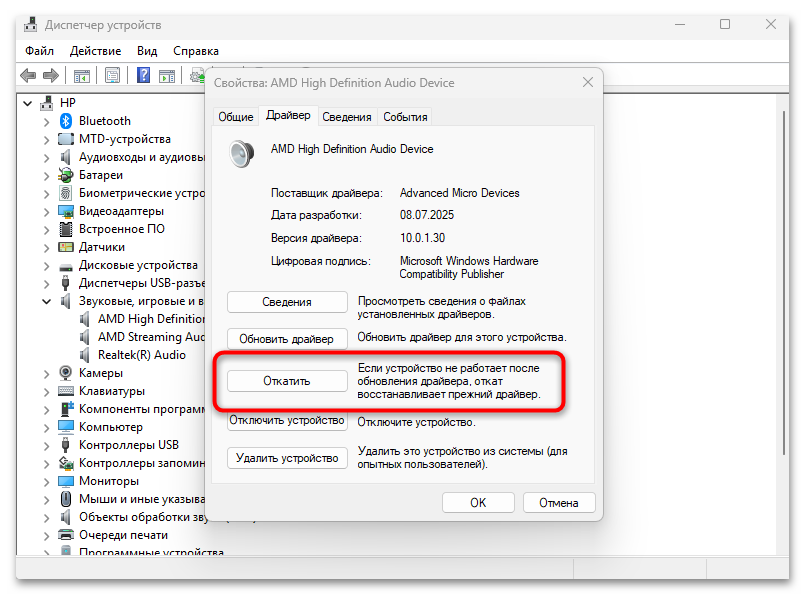Collapse the Звуковые, игровые category
This screenshot has width=805, height=595.
pos(47,301)
